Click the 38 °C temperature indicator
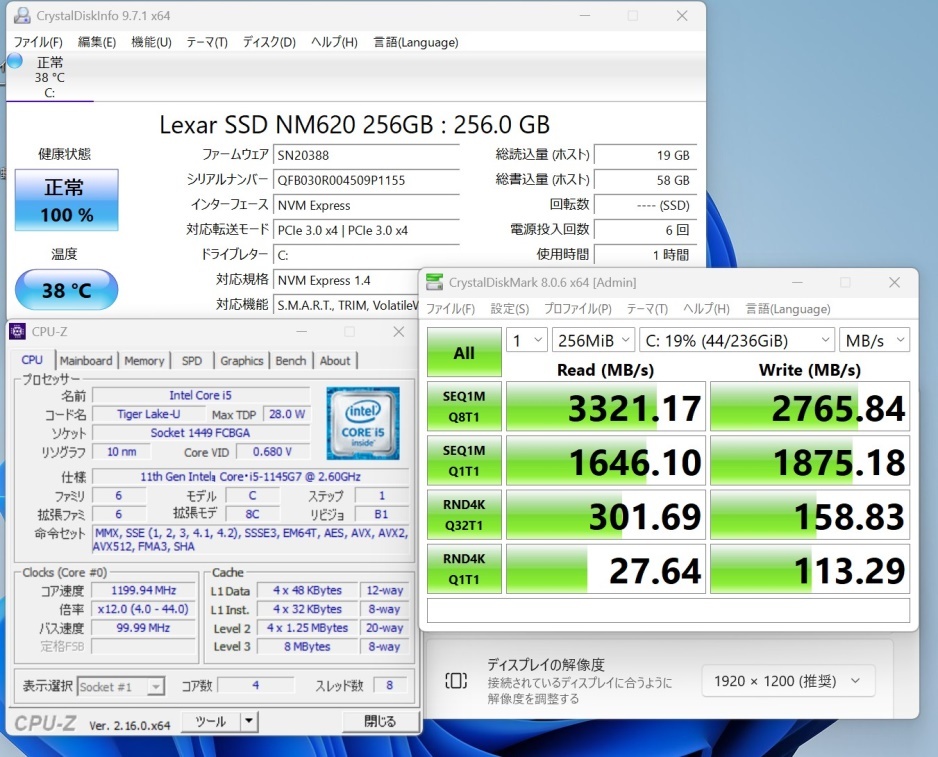 coord(67,291)
